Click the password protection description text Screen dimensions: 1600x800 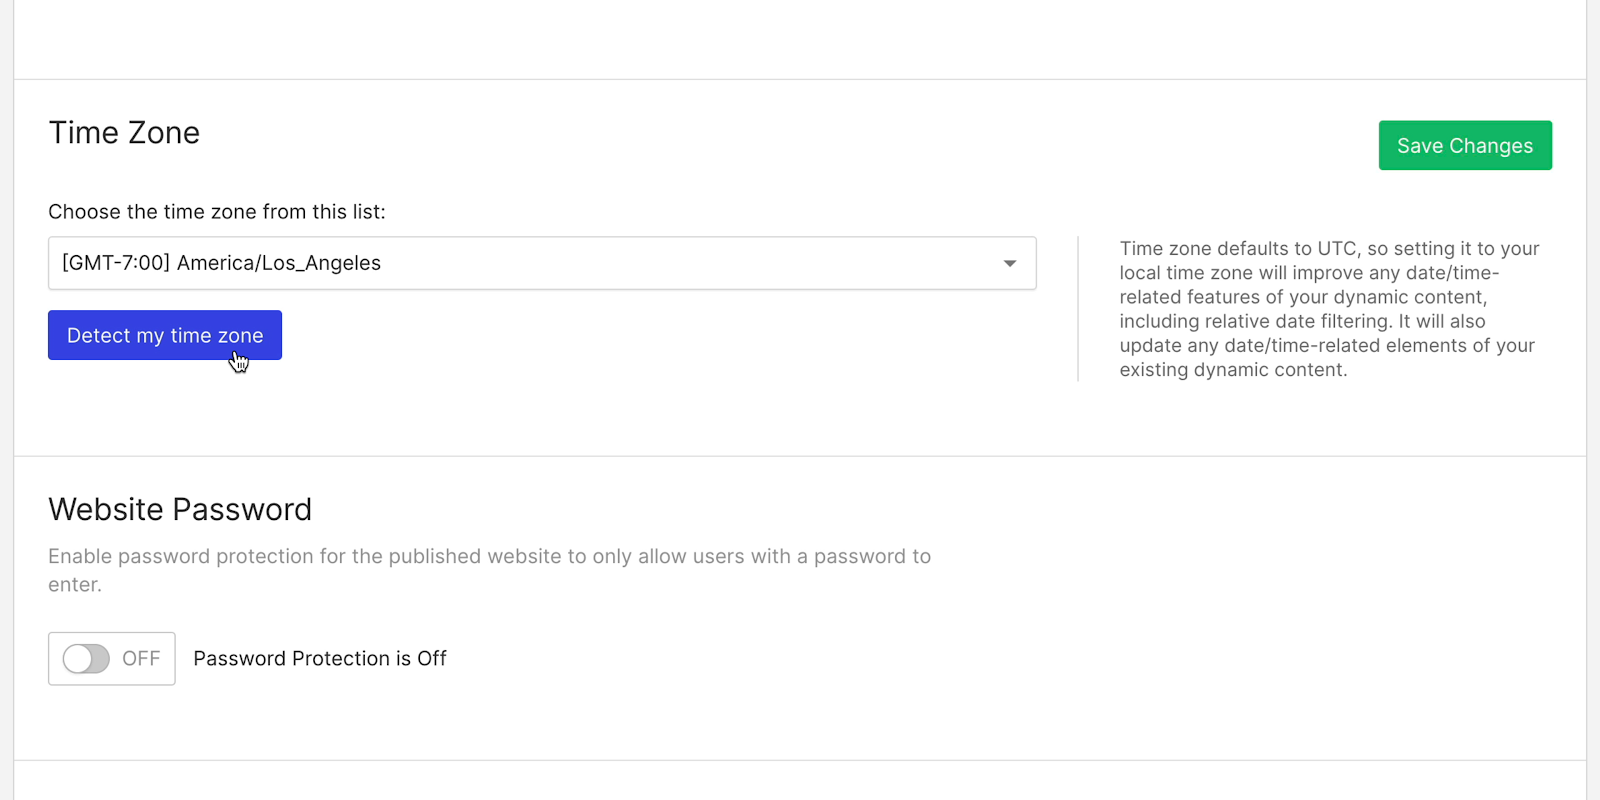pos(489,557)
